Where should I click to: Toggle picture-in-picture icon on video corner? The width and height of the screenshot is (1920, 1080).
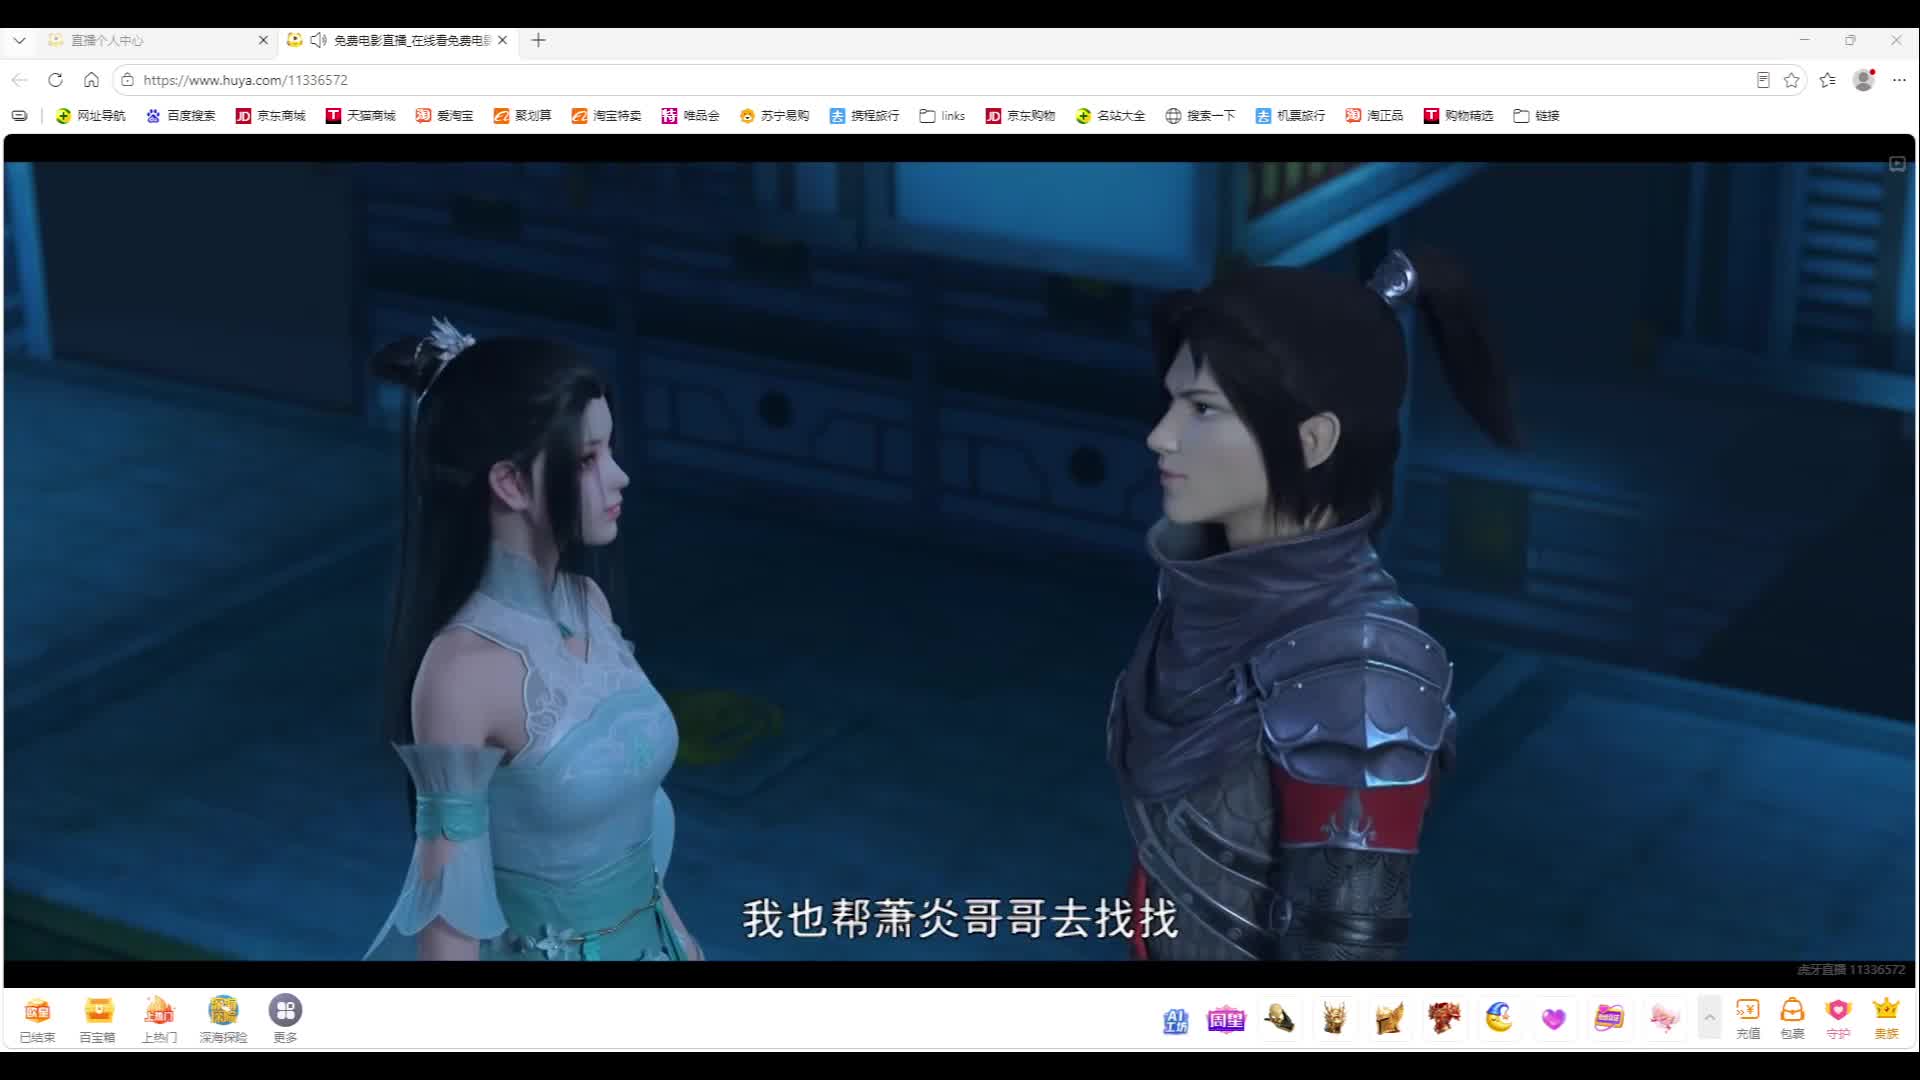[1897, 164]
